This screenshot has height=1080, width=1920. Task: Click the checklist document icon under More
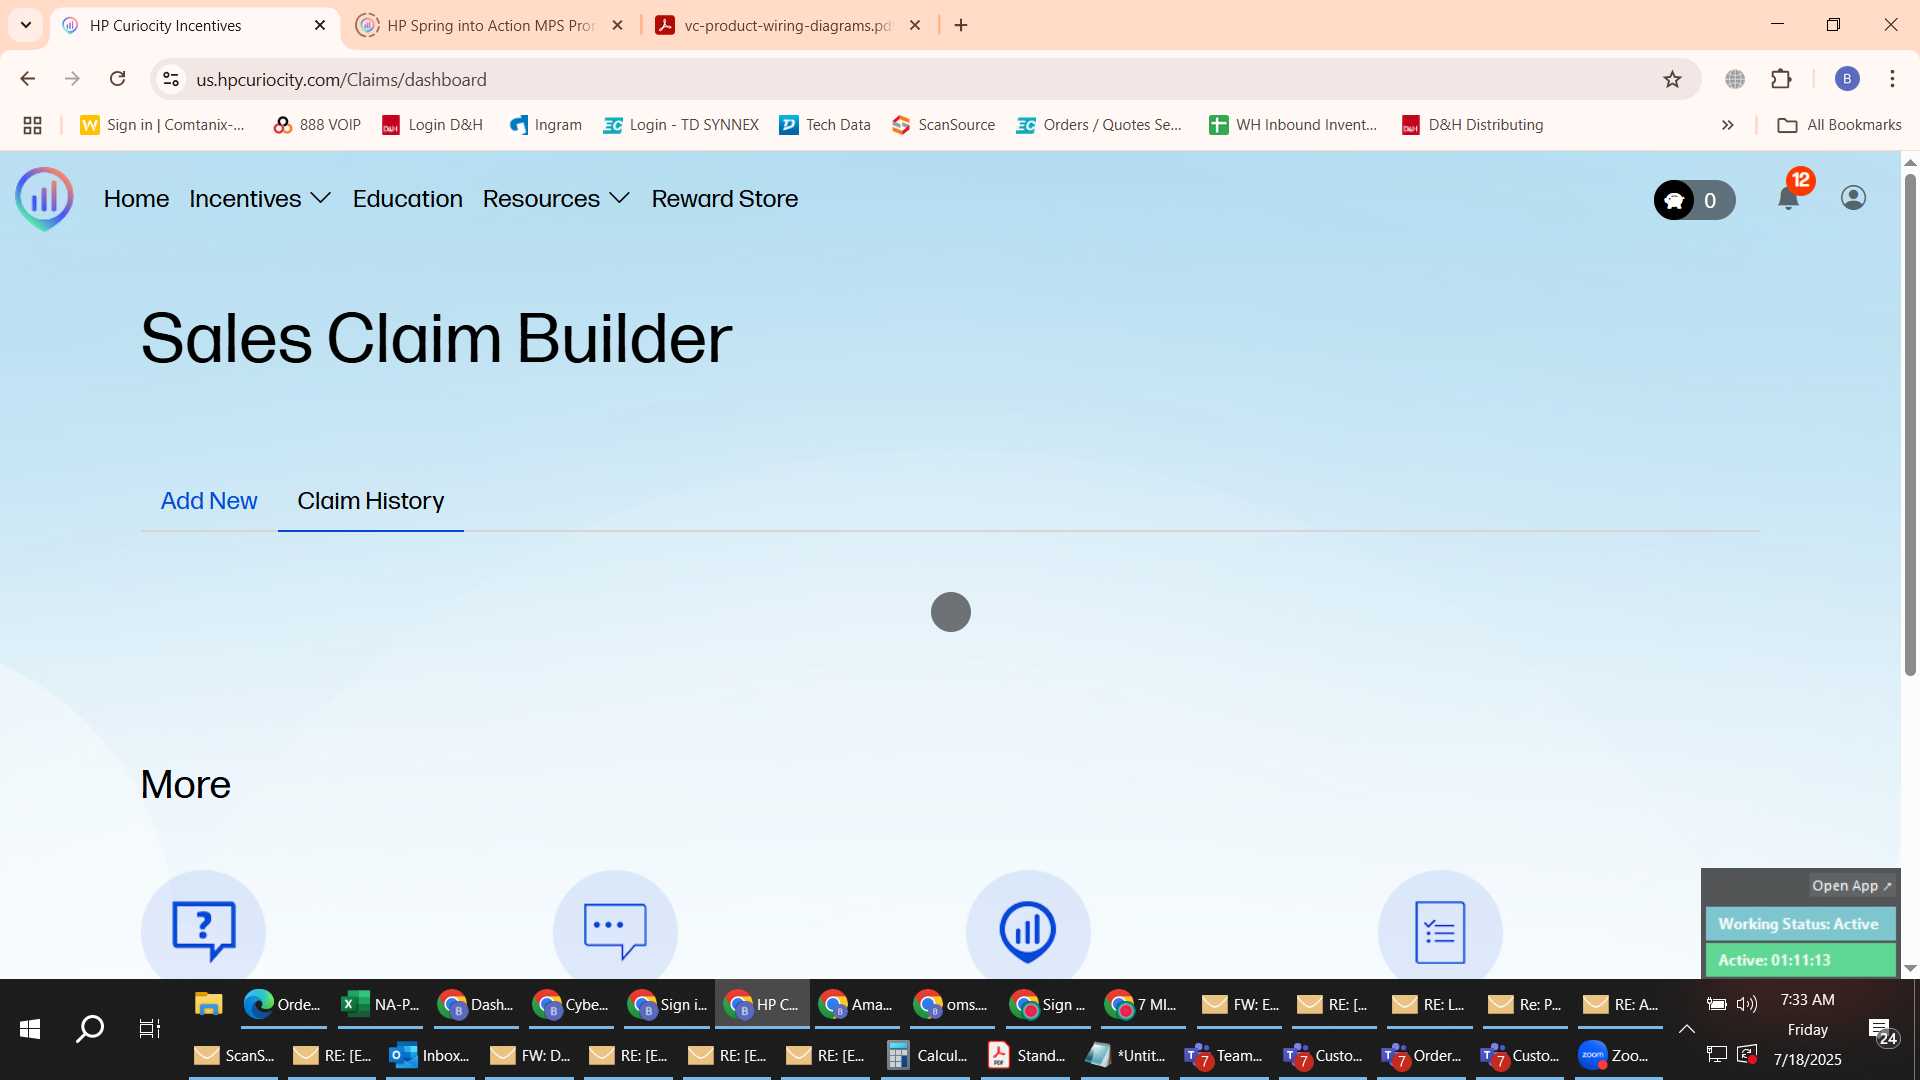[x=1440, y=930]
